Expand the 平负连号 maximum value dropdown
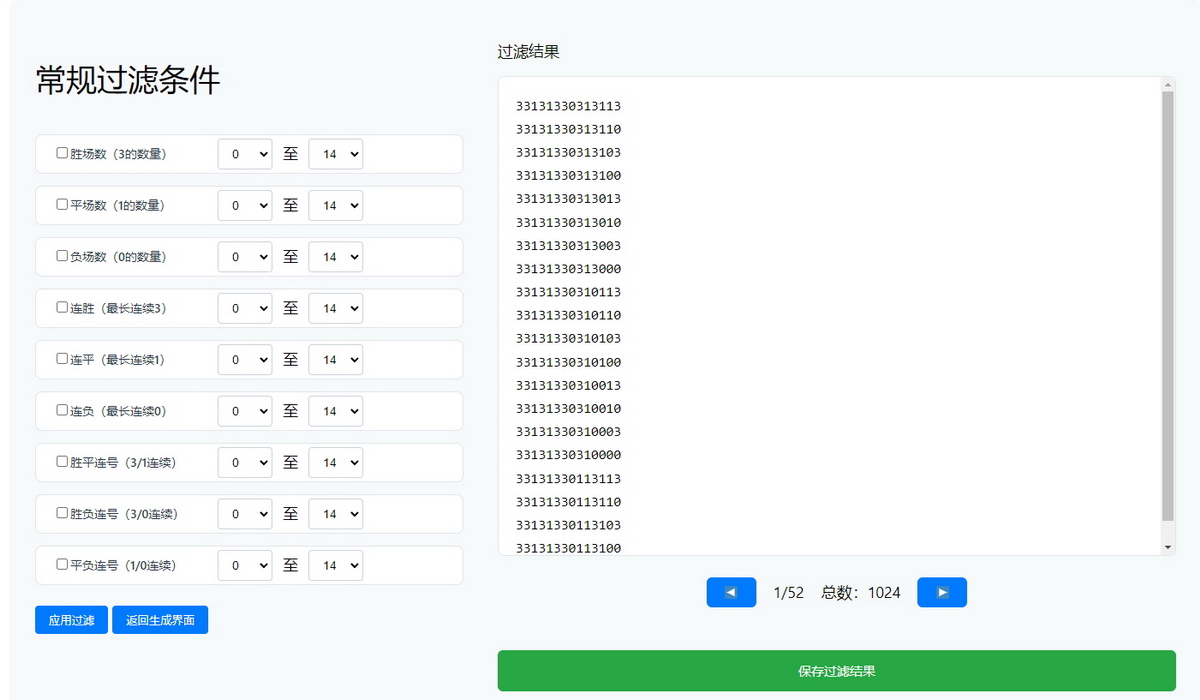Viewport: 1200px width, 700px height. click(x=335, y=565)
